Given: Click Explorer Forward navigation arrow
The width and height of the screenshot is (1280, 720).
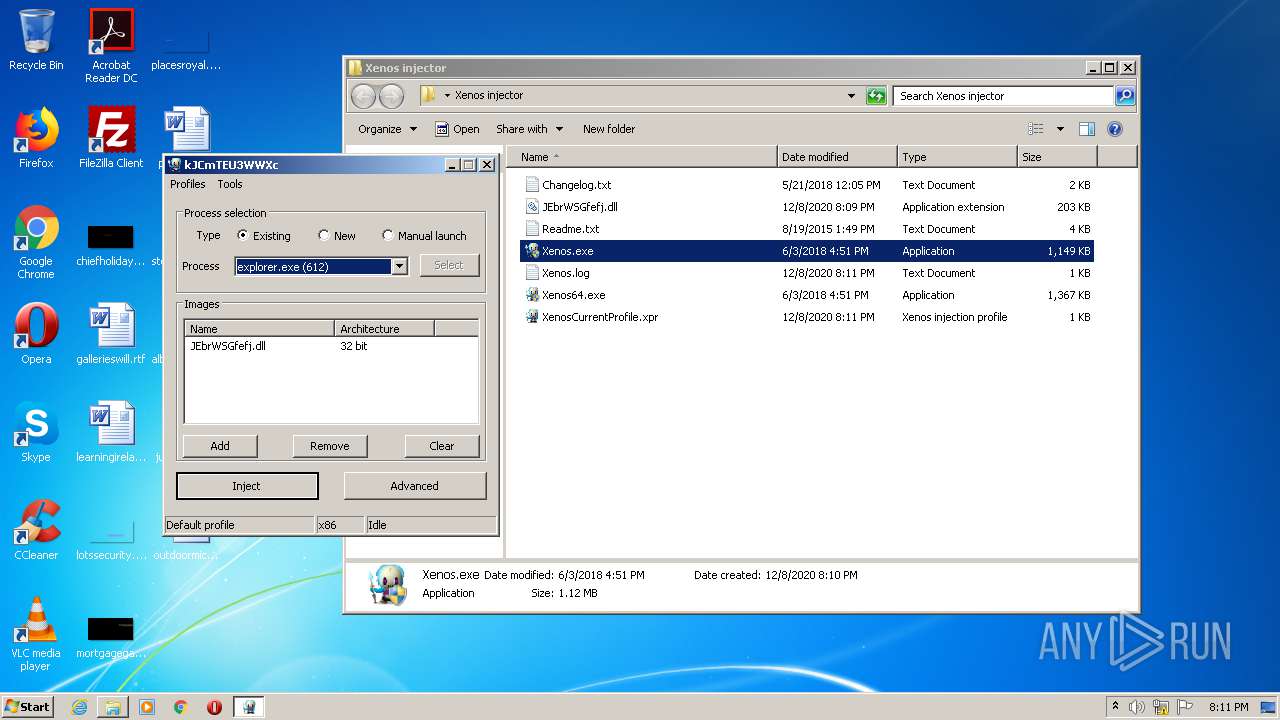Looking at the screenshot, I should (392, 96).
